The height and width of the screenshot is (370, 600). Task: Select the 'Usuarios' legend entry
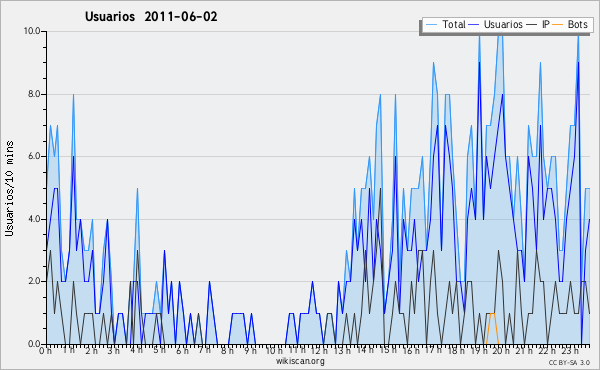point(496,24)
